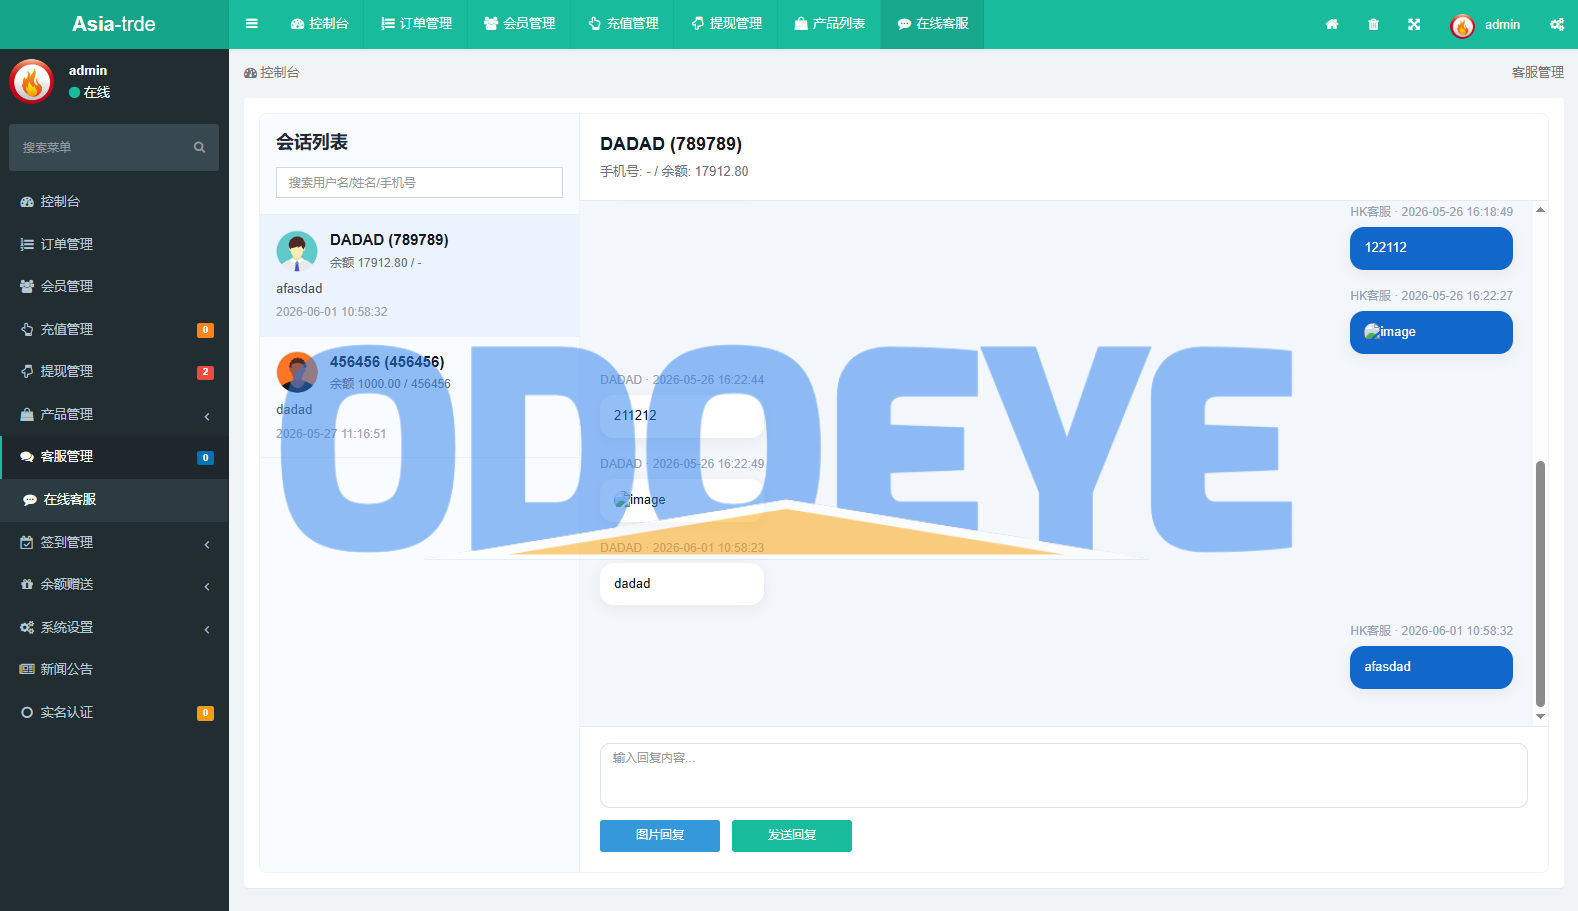Screen dimensions: 1578x911
Task: Click 发送回复 button
Action: 792,836
